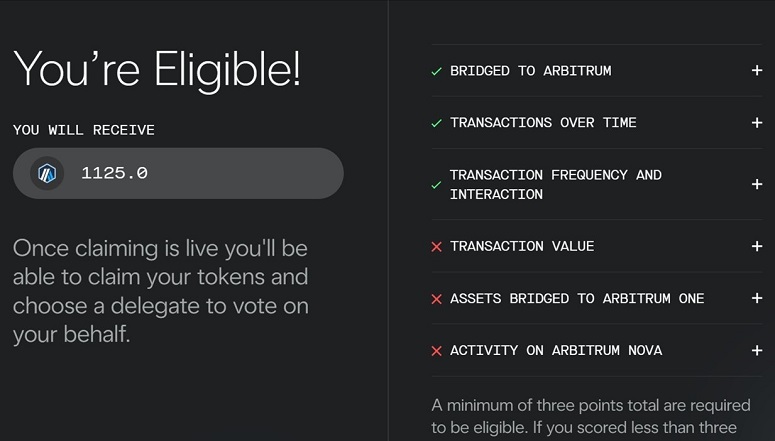
Task: Click the green check beside Transactions Over Time
Action: (x=436, y=123)
